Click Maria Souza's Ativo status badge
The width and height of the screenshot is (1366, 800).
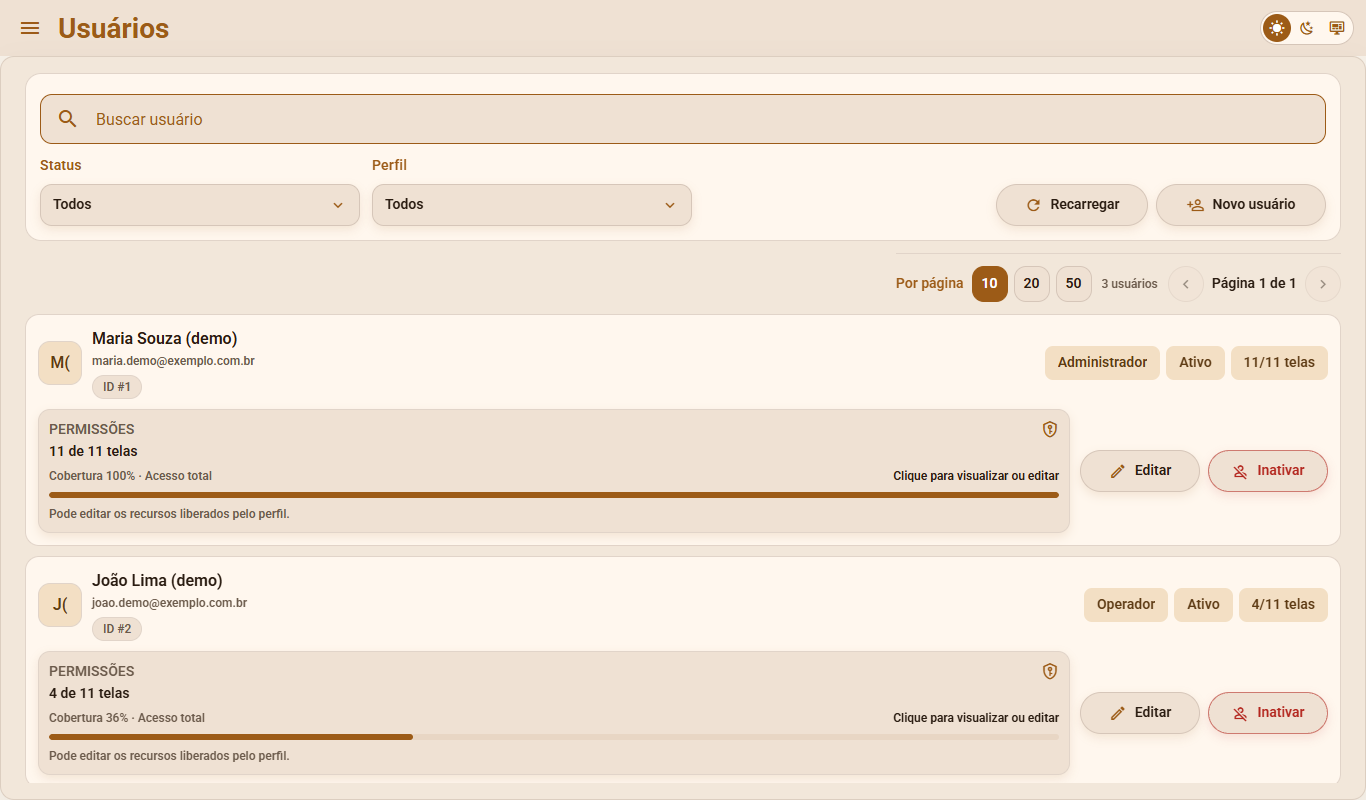coord(1195,363)
